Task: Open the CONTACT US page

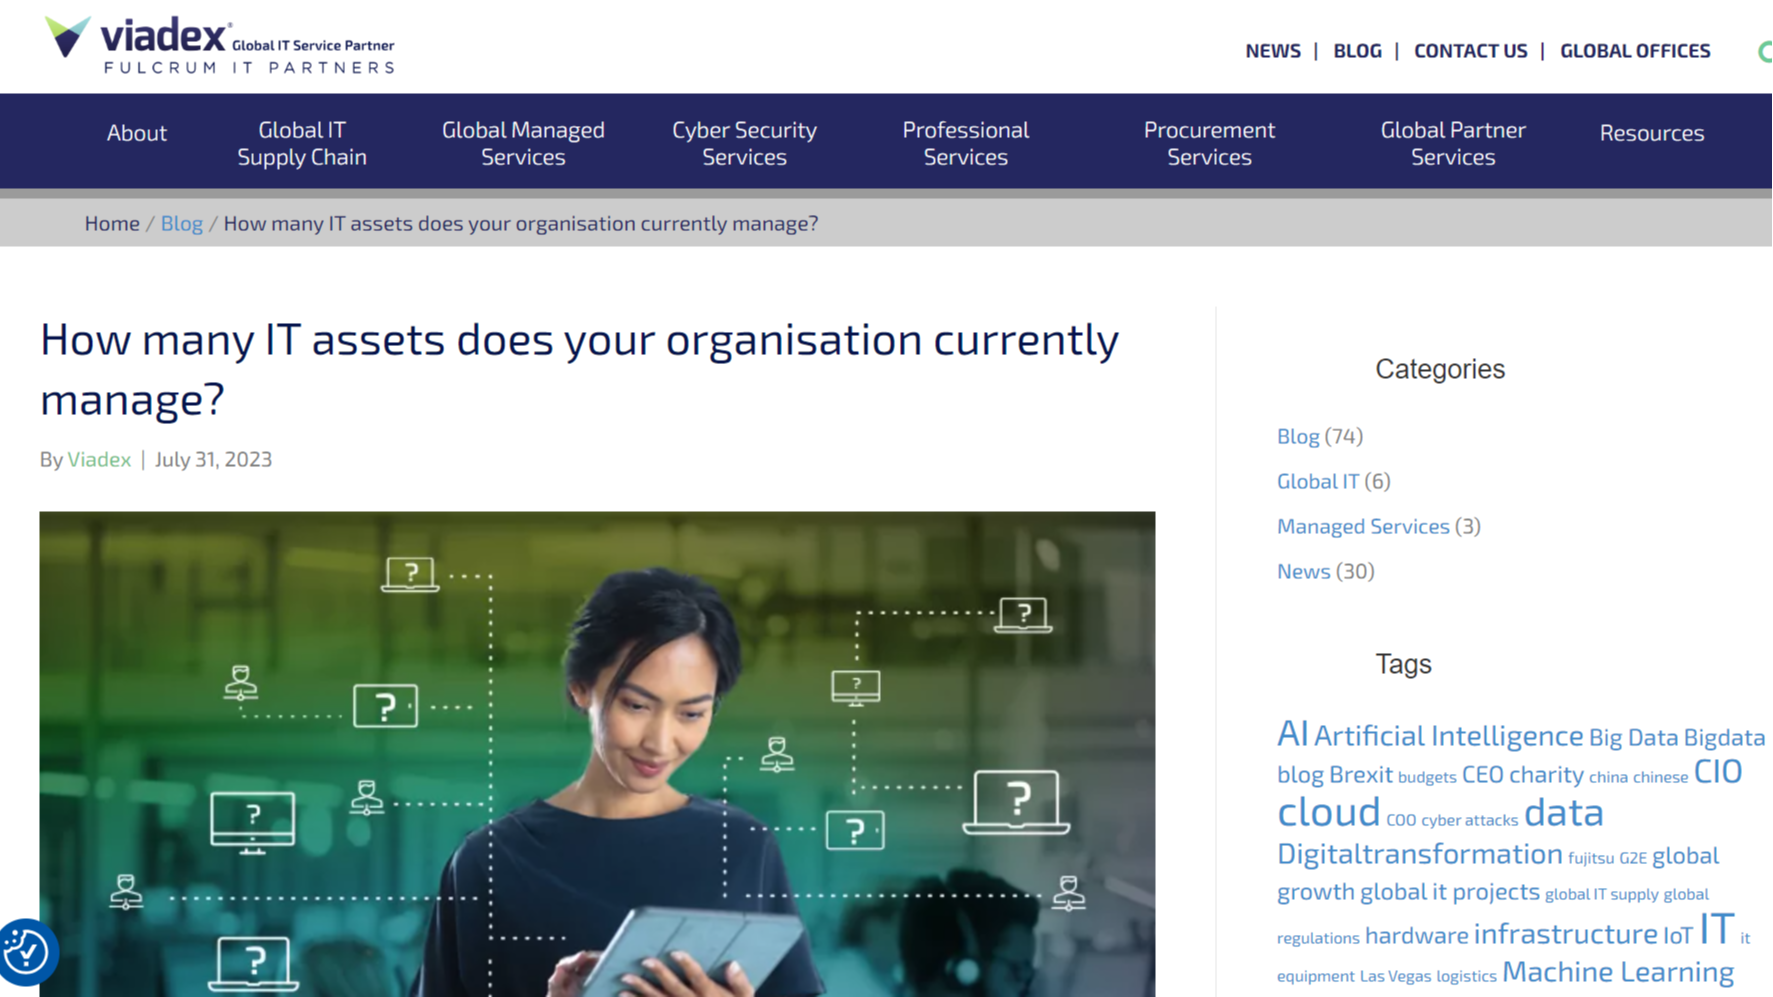Action: (x=1470, y=51)
